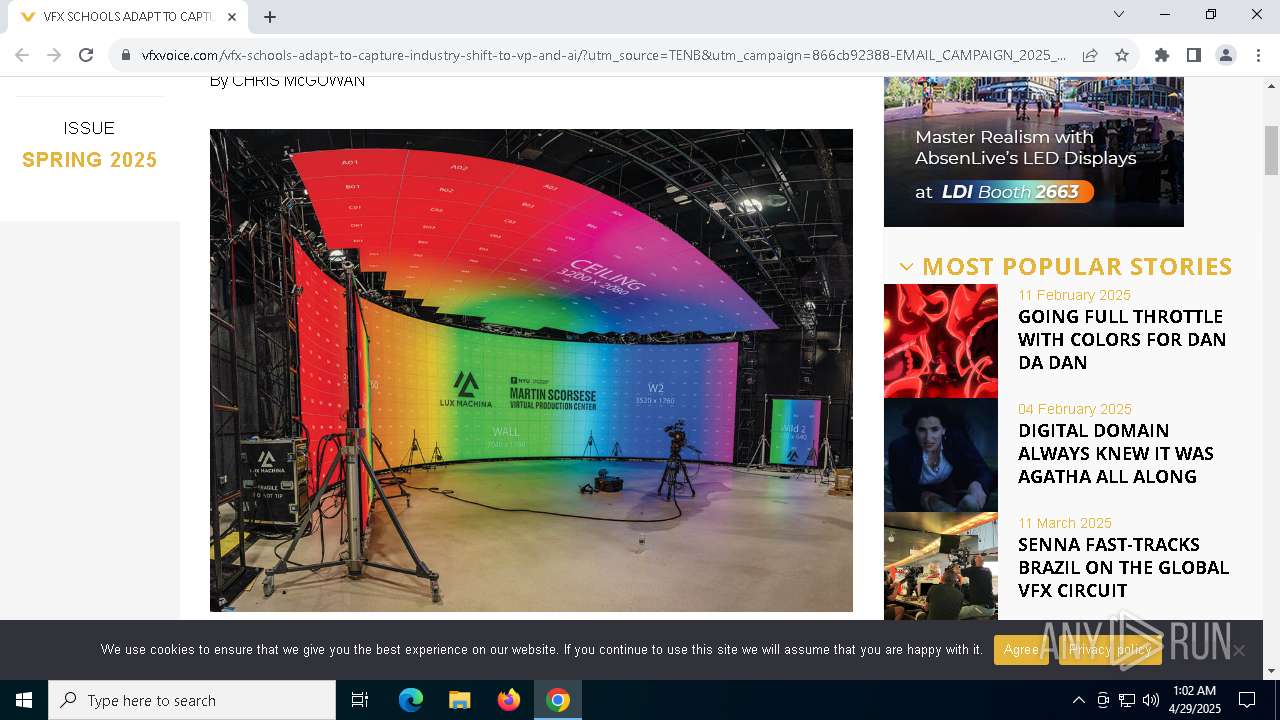Go back to previous page

coord(22,55)
